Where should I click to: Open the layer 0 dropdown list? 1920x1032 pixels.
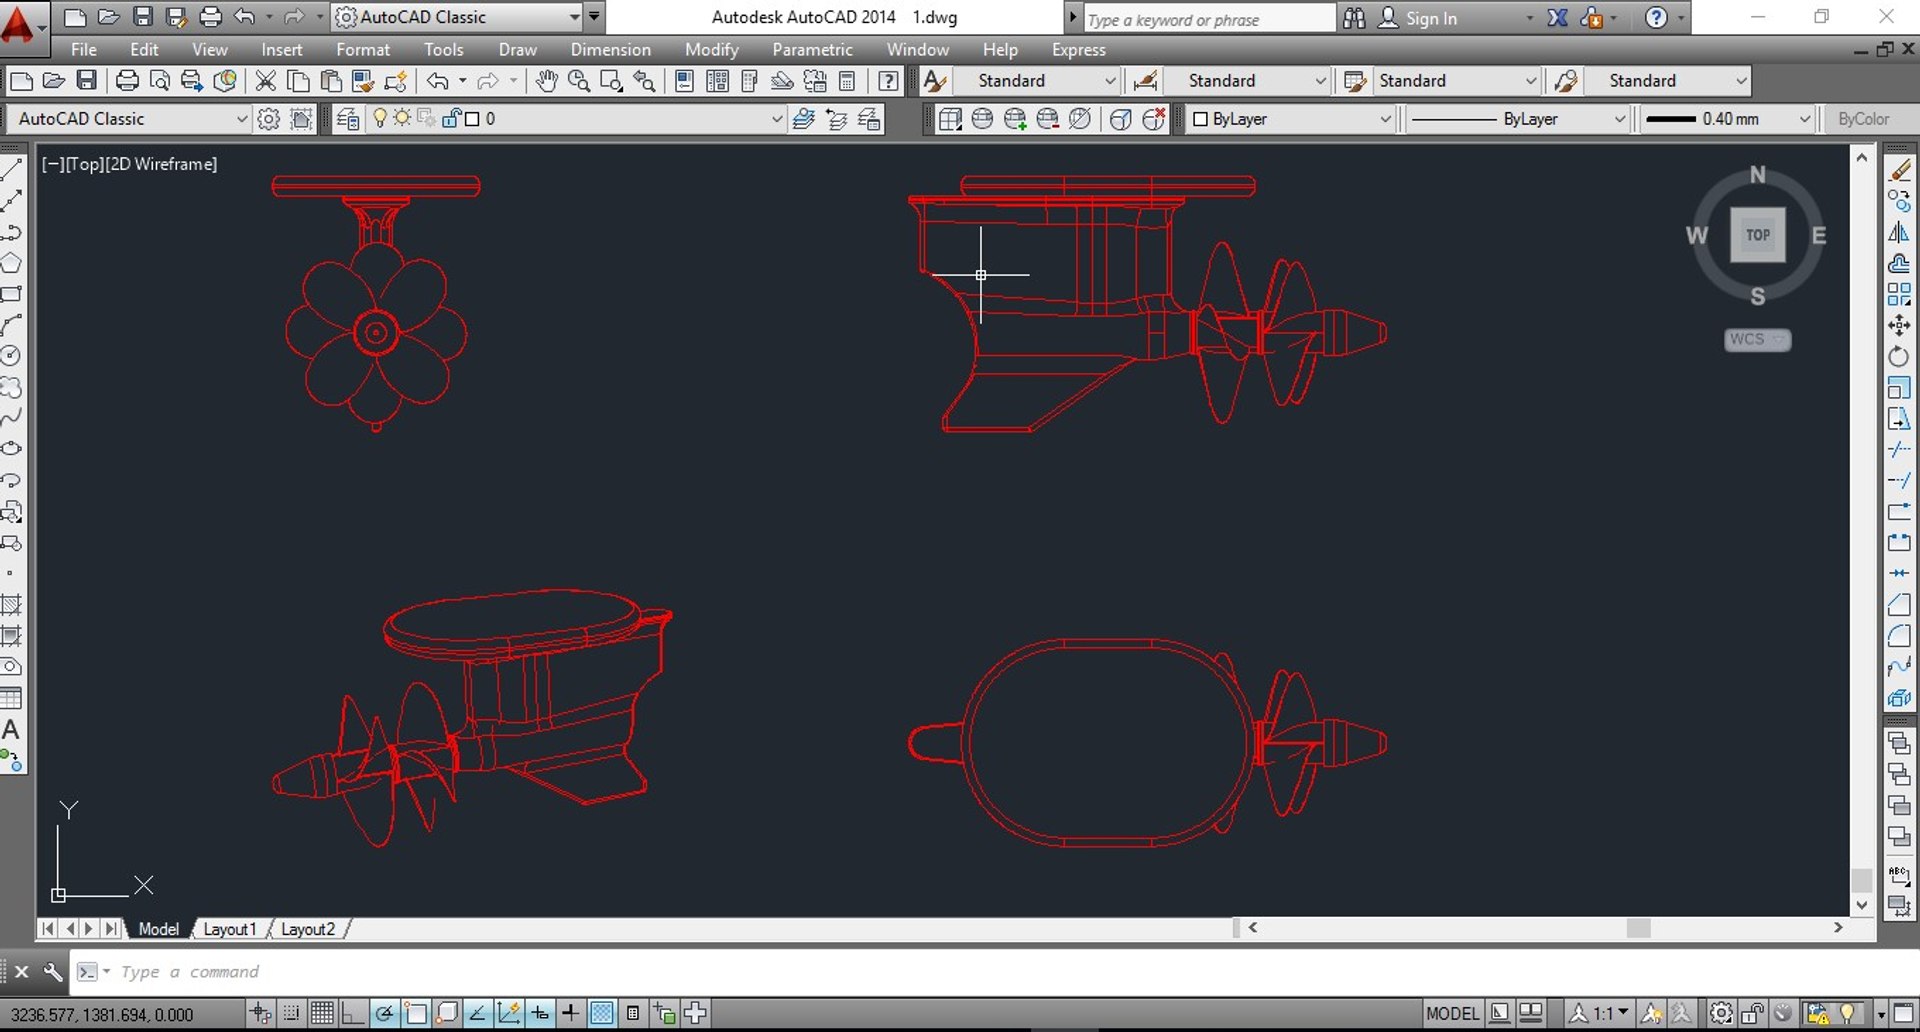click(777, 119)
